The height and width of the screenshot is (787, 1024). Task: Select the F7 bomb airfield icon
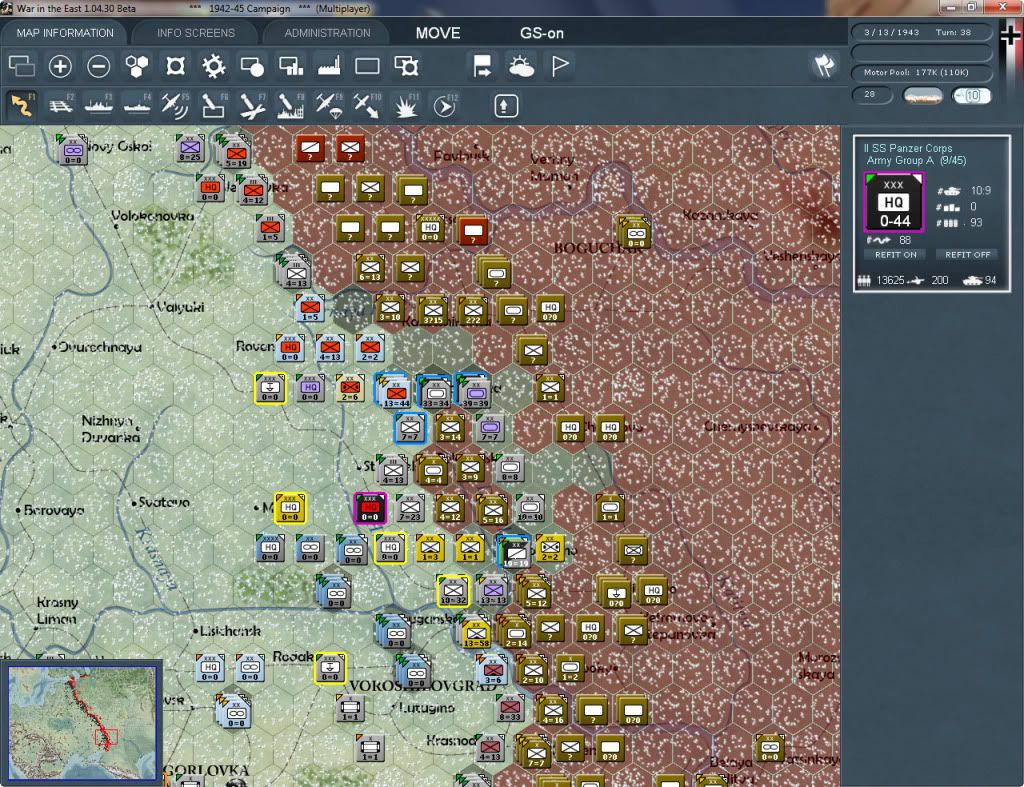(252, 105)
